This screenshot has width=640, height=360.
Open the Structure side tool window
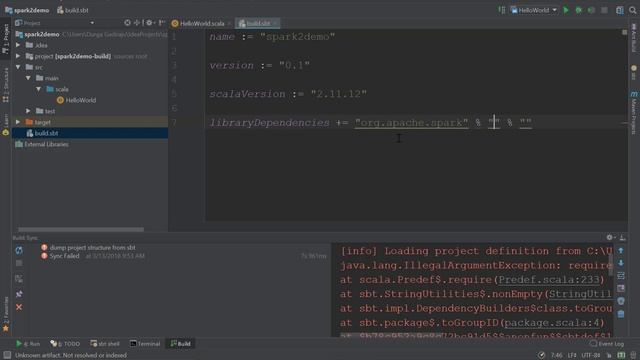tap(6, 85)
